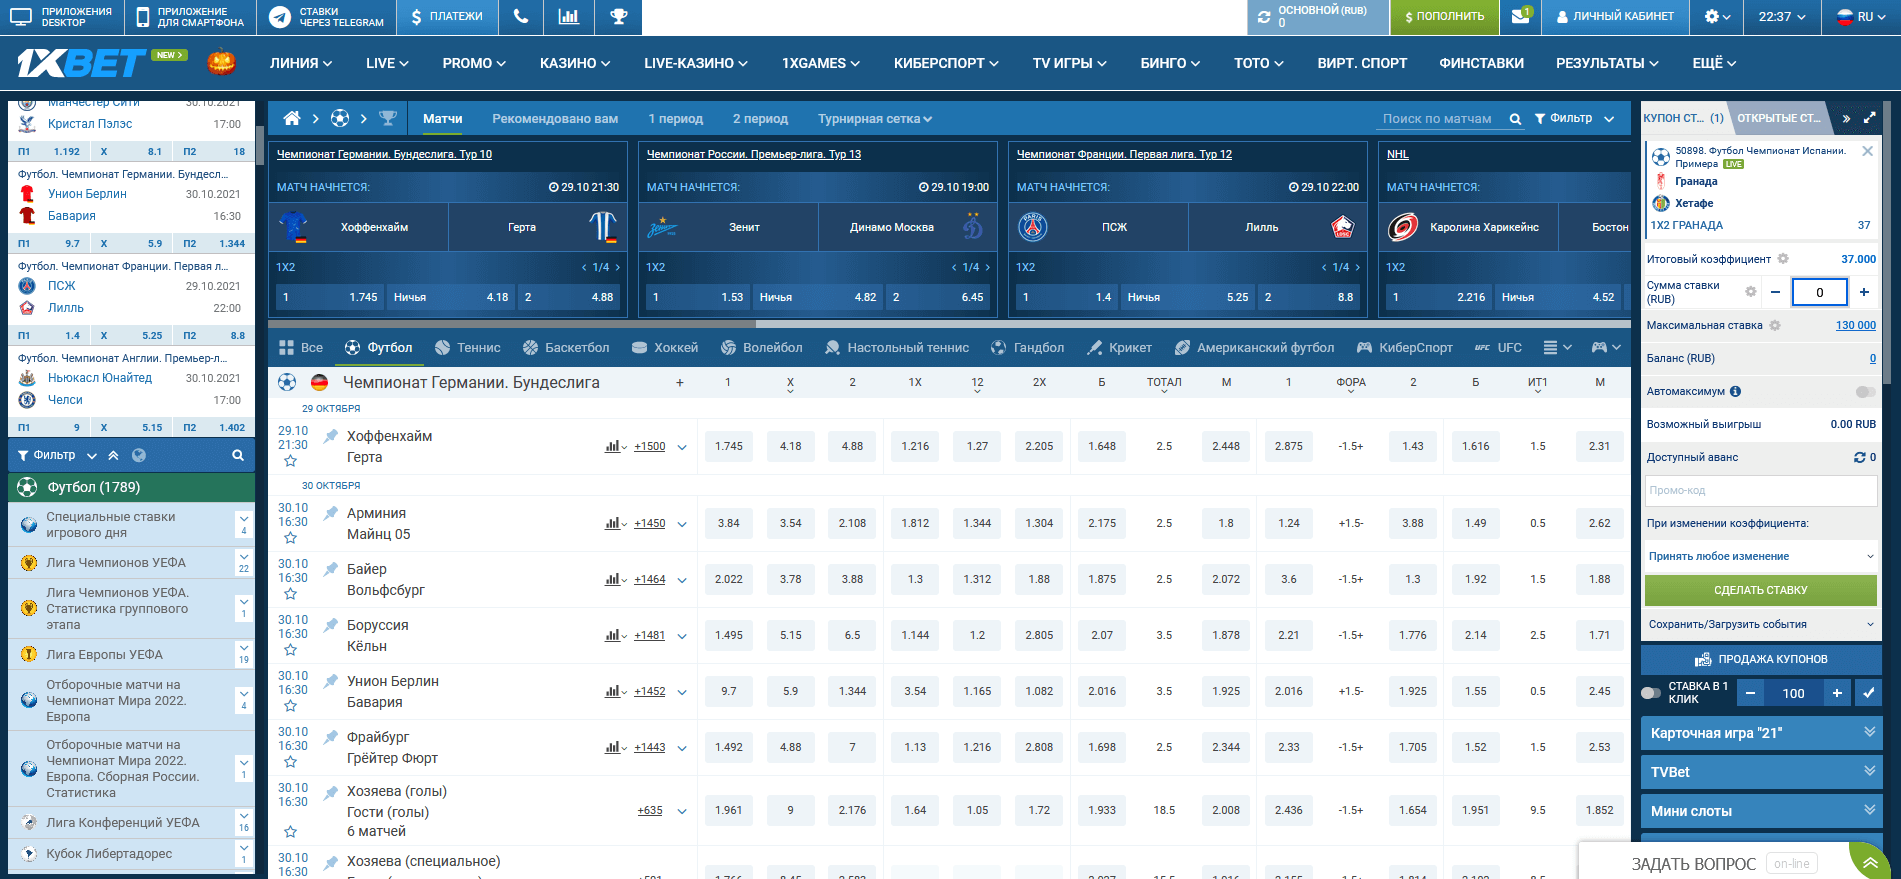This screenshot has height=879, width=1901.
Task: Expand the Турнирная сетка dropdown
Action: tap(875, 119)
